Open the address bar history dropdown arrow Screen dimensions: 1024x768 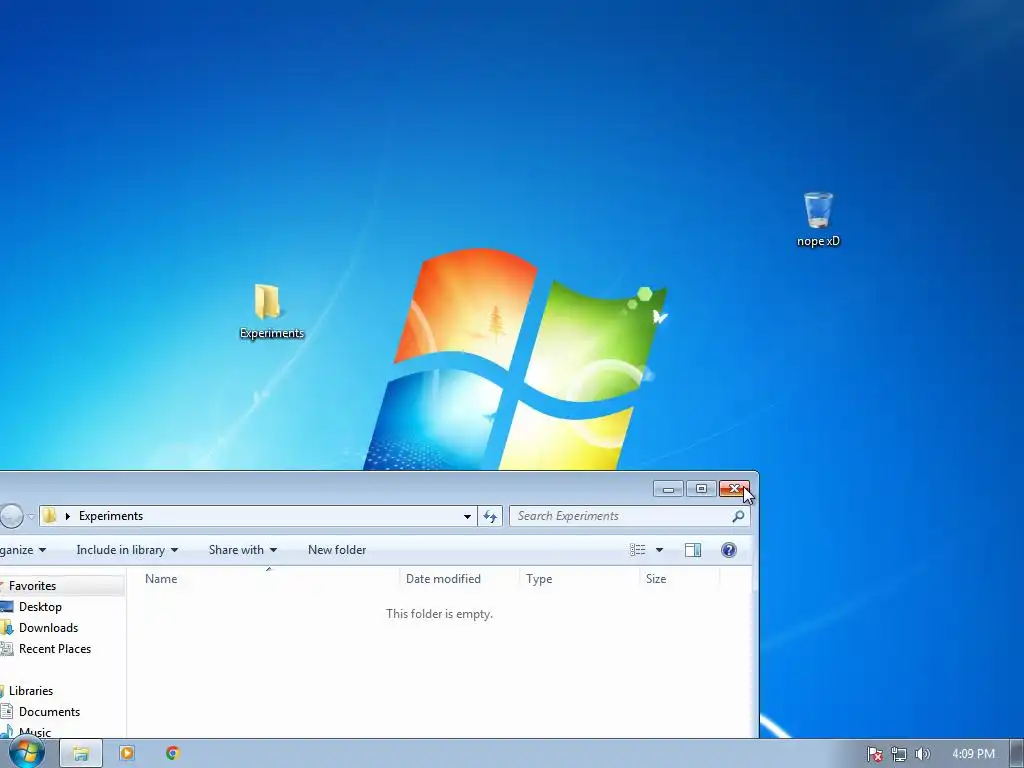tap(467, 516)
